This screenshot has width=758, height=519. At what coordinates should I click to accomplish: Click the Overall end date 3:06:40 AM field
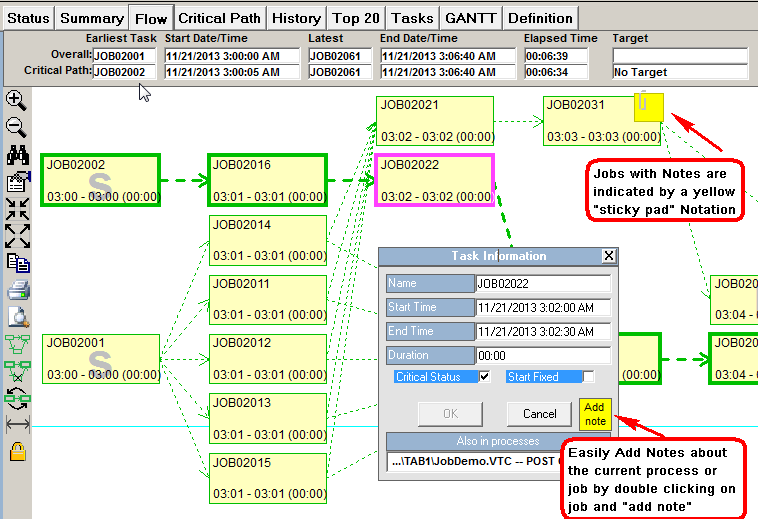coord(448,56)
